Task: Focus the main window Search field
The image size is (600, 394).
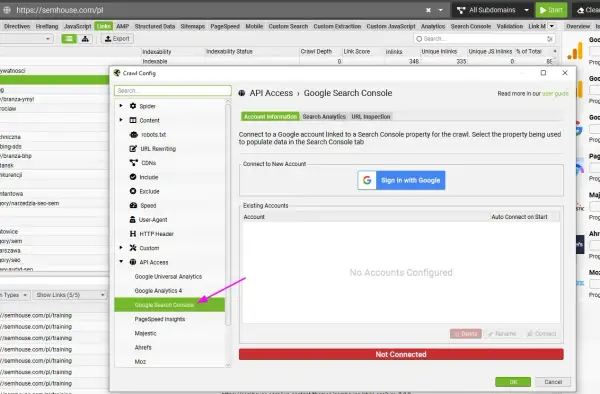Action: coord(484,39)
